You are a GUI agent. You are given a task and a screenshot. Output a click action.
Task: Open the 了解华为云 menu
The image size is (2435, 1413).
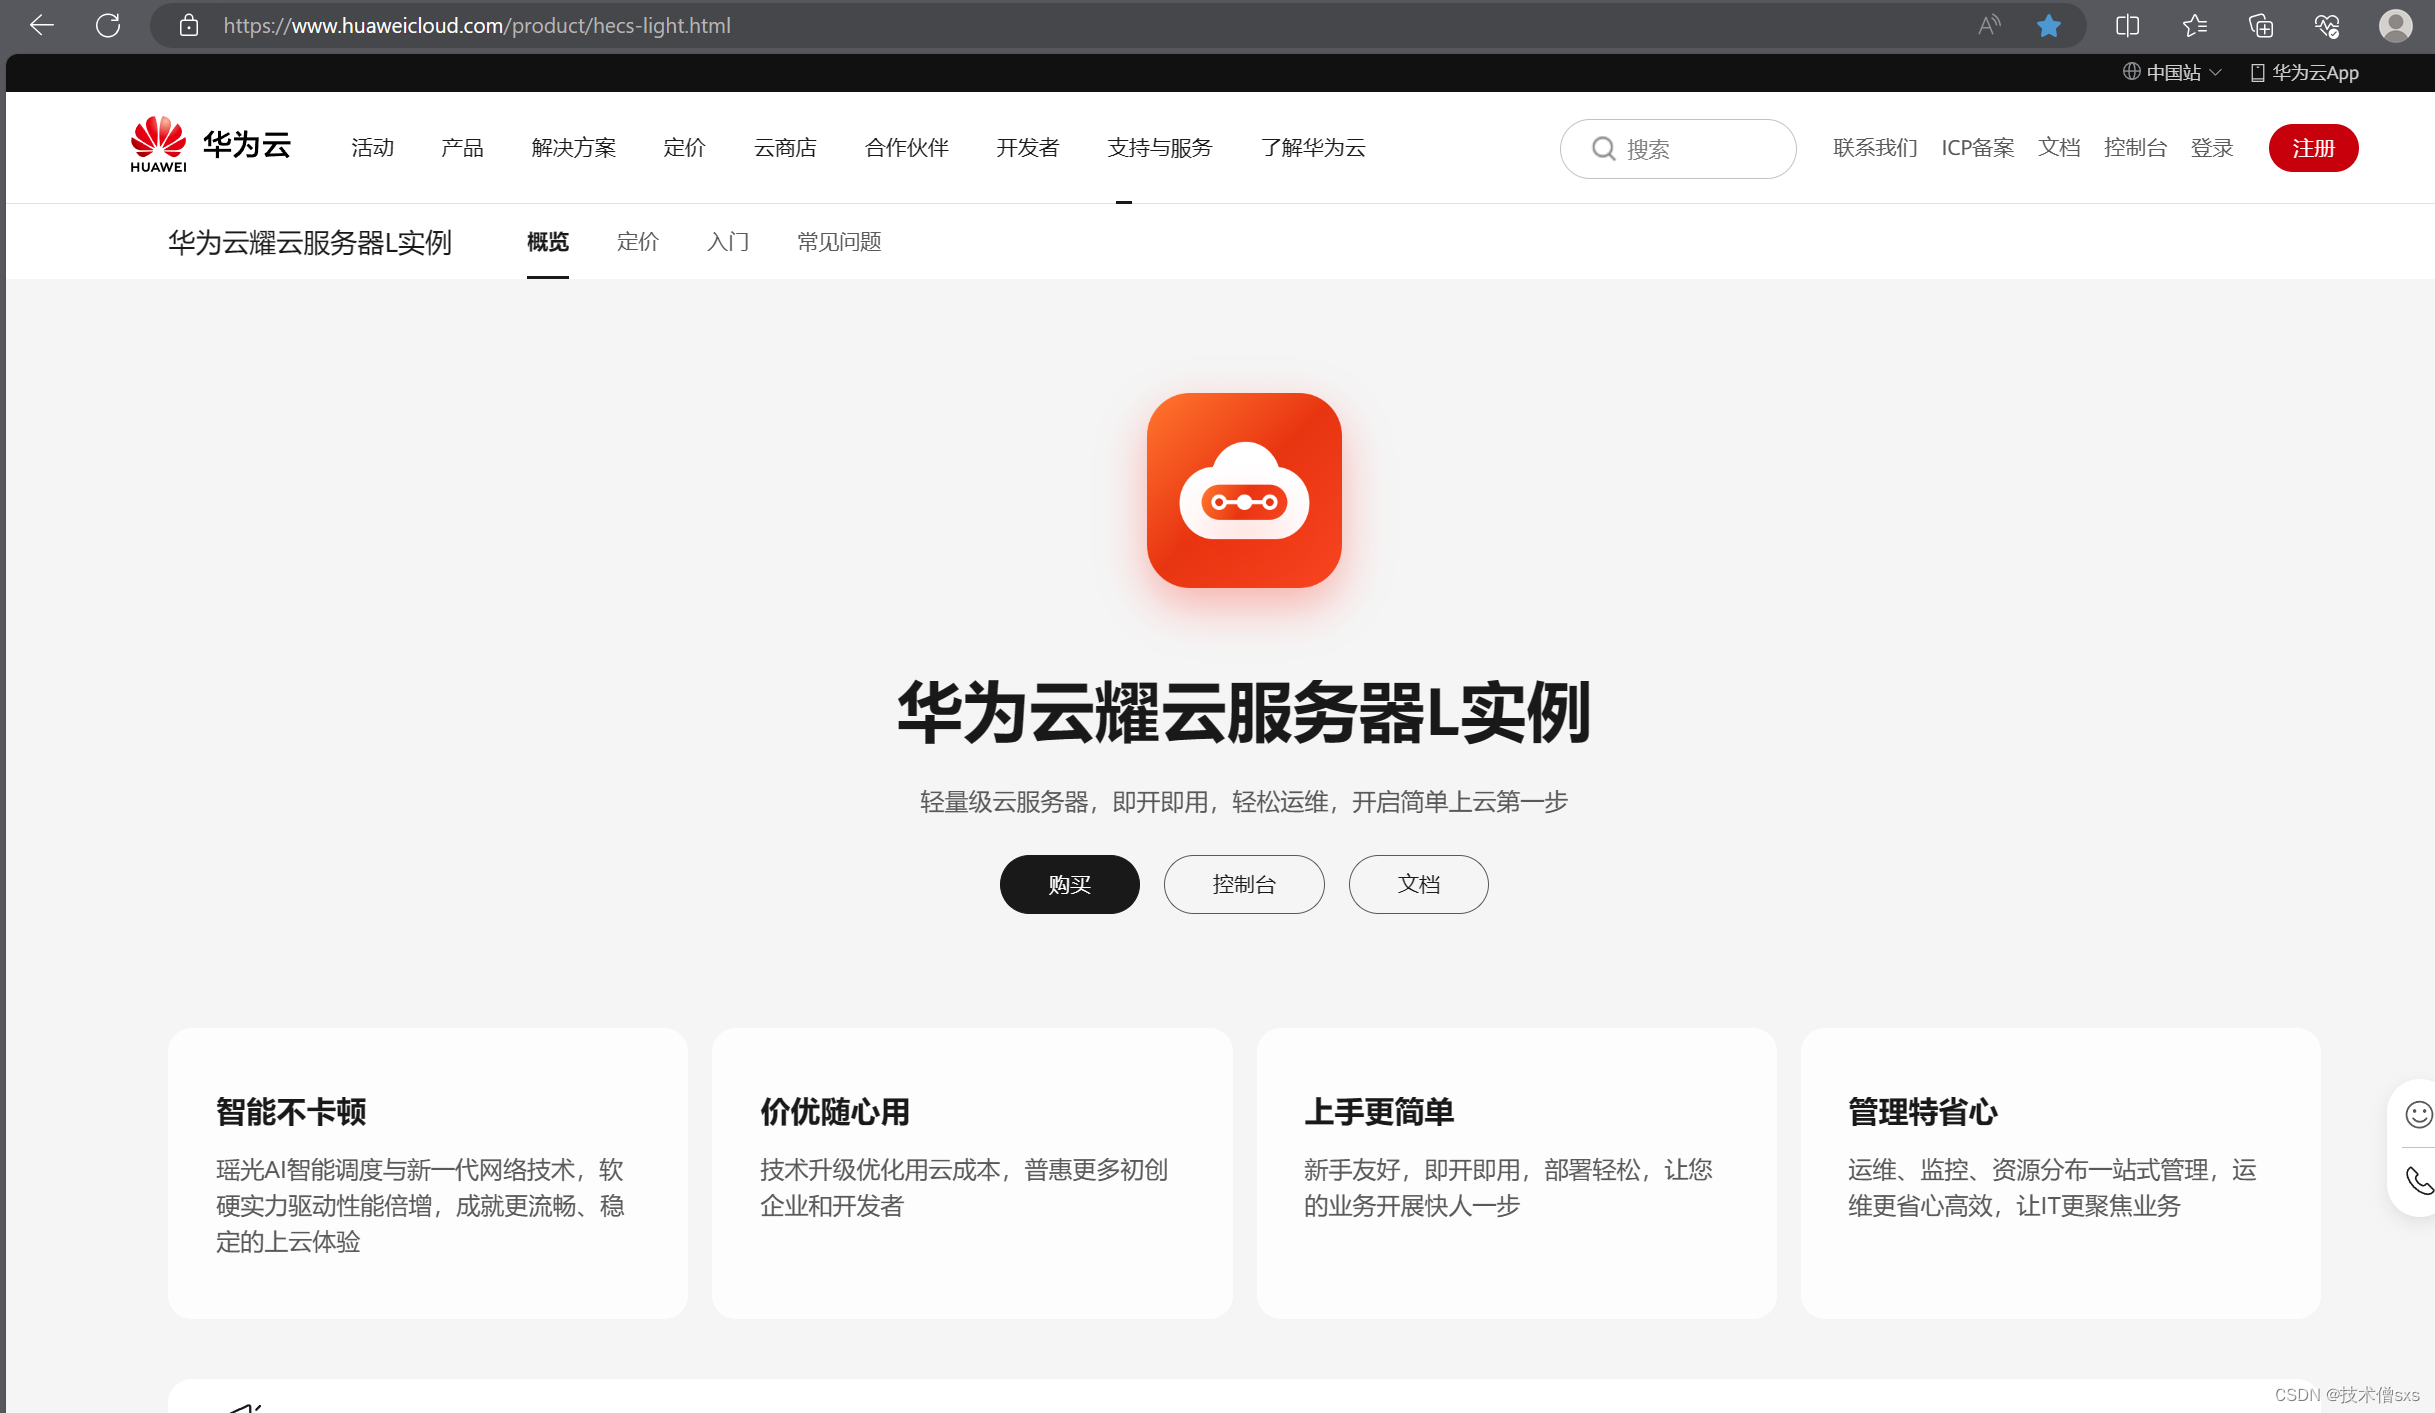1313,147
